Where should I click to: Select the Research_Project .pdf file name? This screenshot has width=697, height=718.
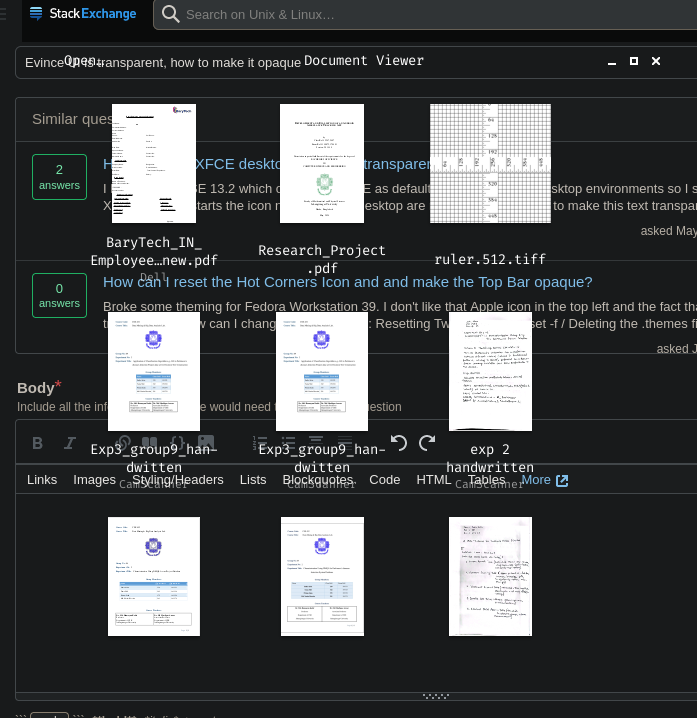[322, 259]
